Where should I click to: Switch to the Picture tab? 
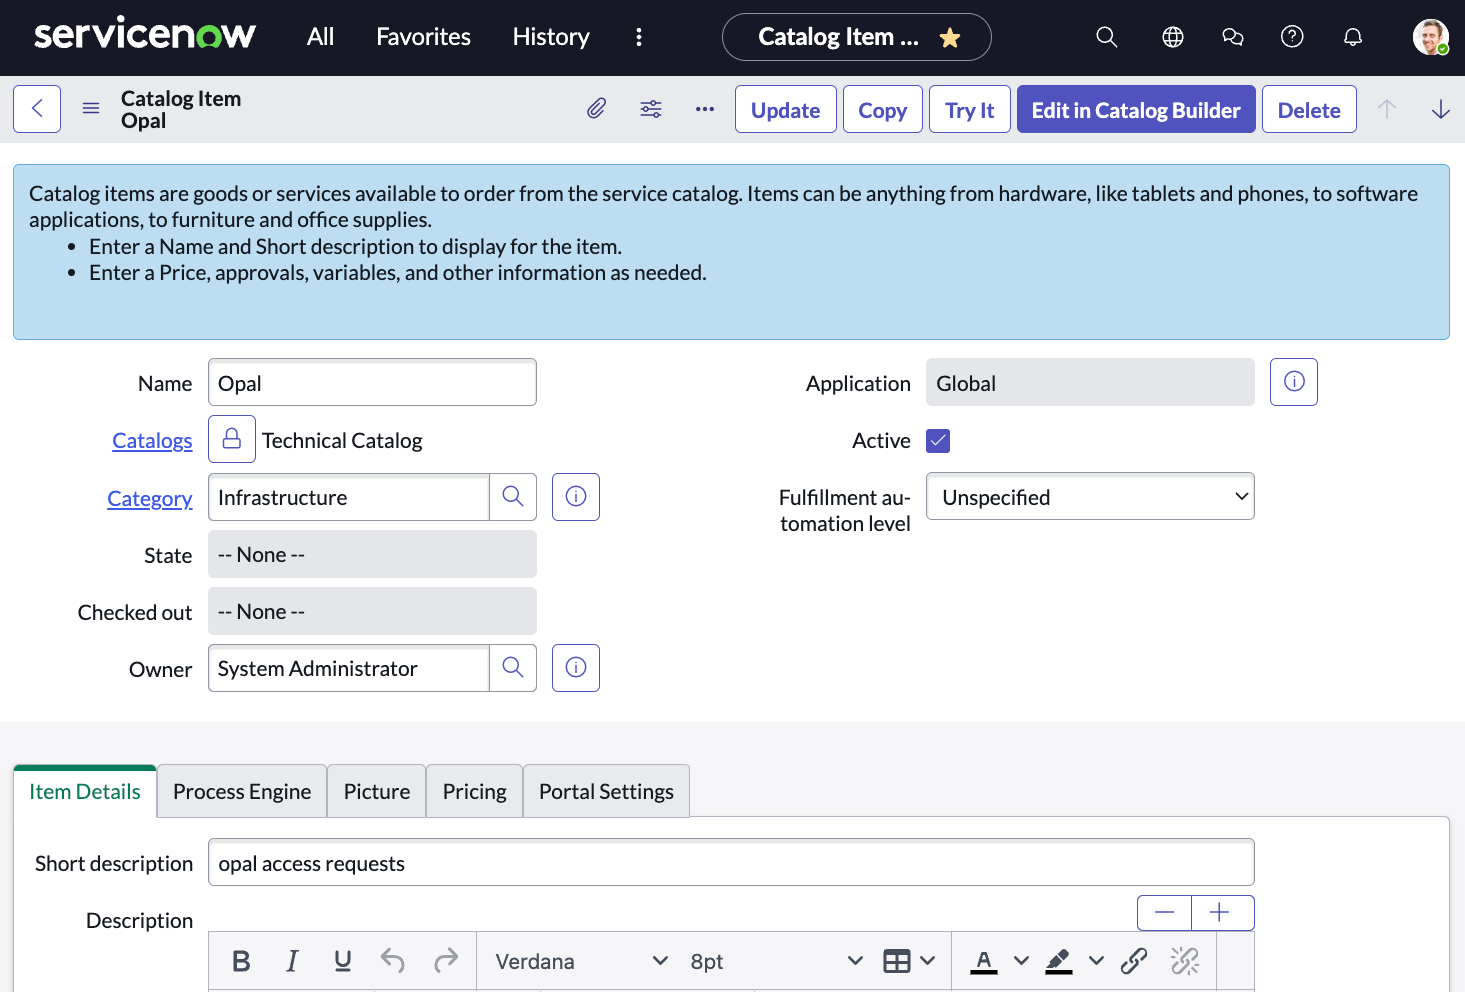pos(377,791)
